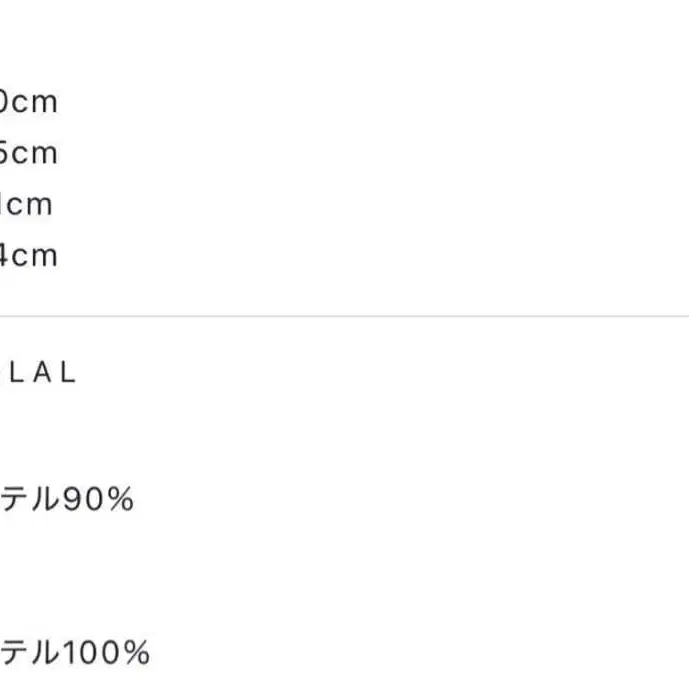The image size is (689, 689).
Task: Click the "cm" unit on the 5cm line
Action: [x=36, y=154]
